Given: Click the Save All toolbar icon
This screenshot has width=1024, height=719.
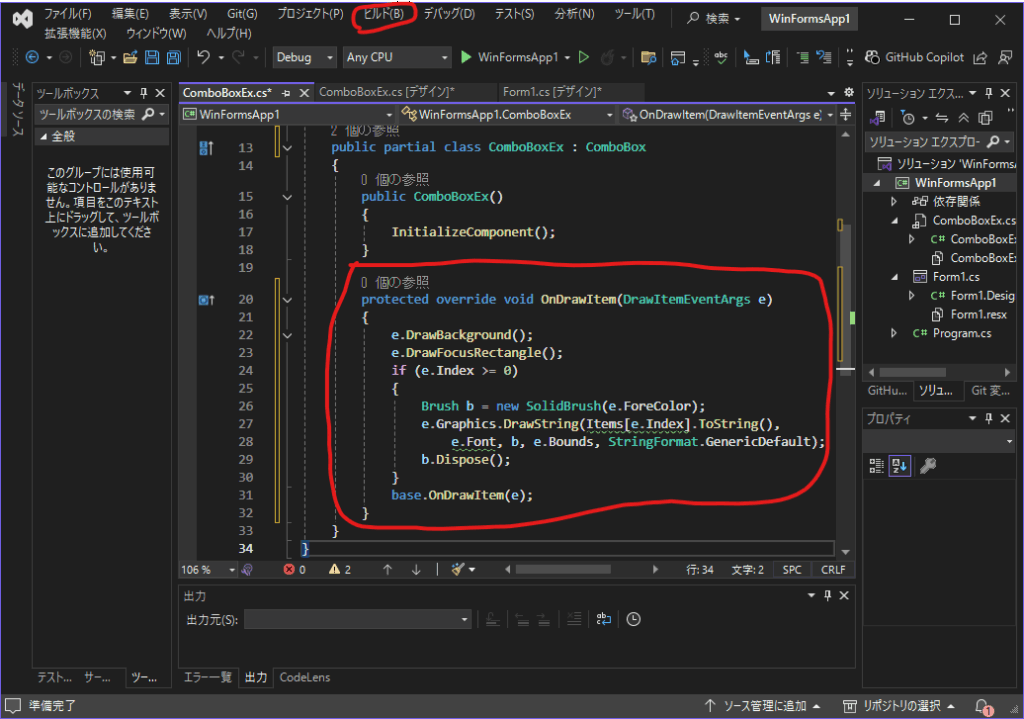Looking at the screenshot, I should 174,58.
